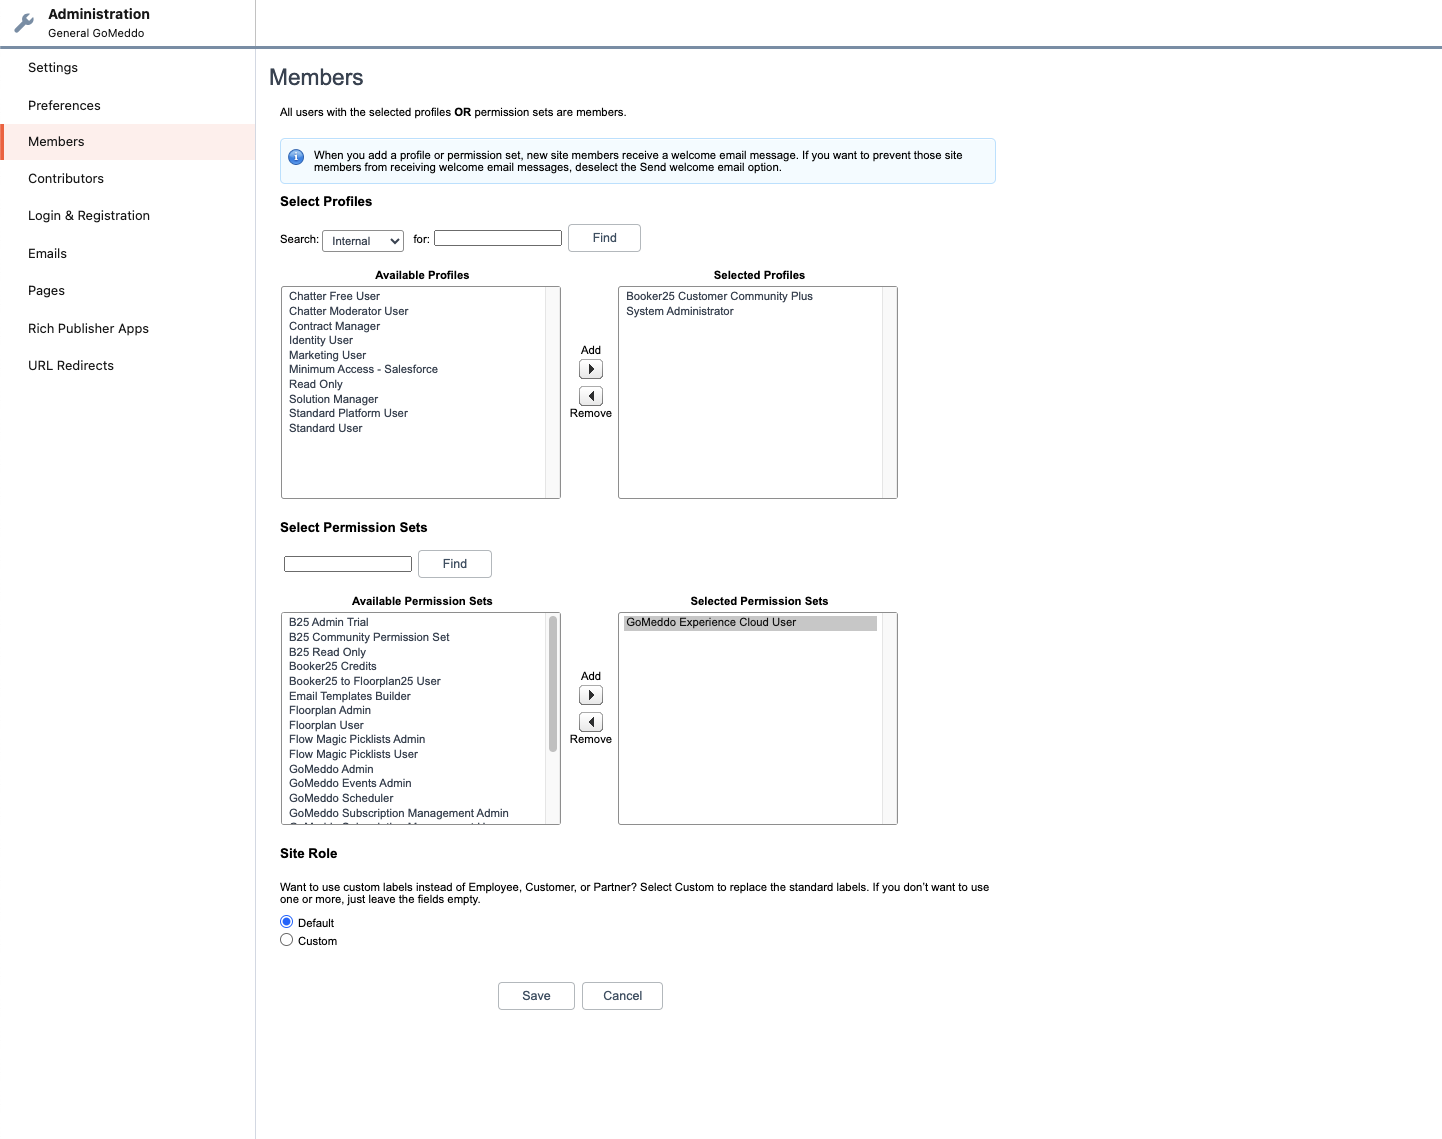
Task: Click the permission set search input field
Action: coord(347,563)
